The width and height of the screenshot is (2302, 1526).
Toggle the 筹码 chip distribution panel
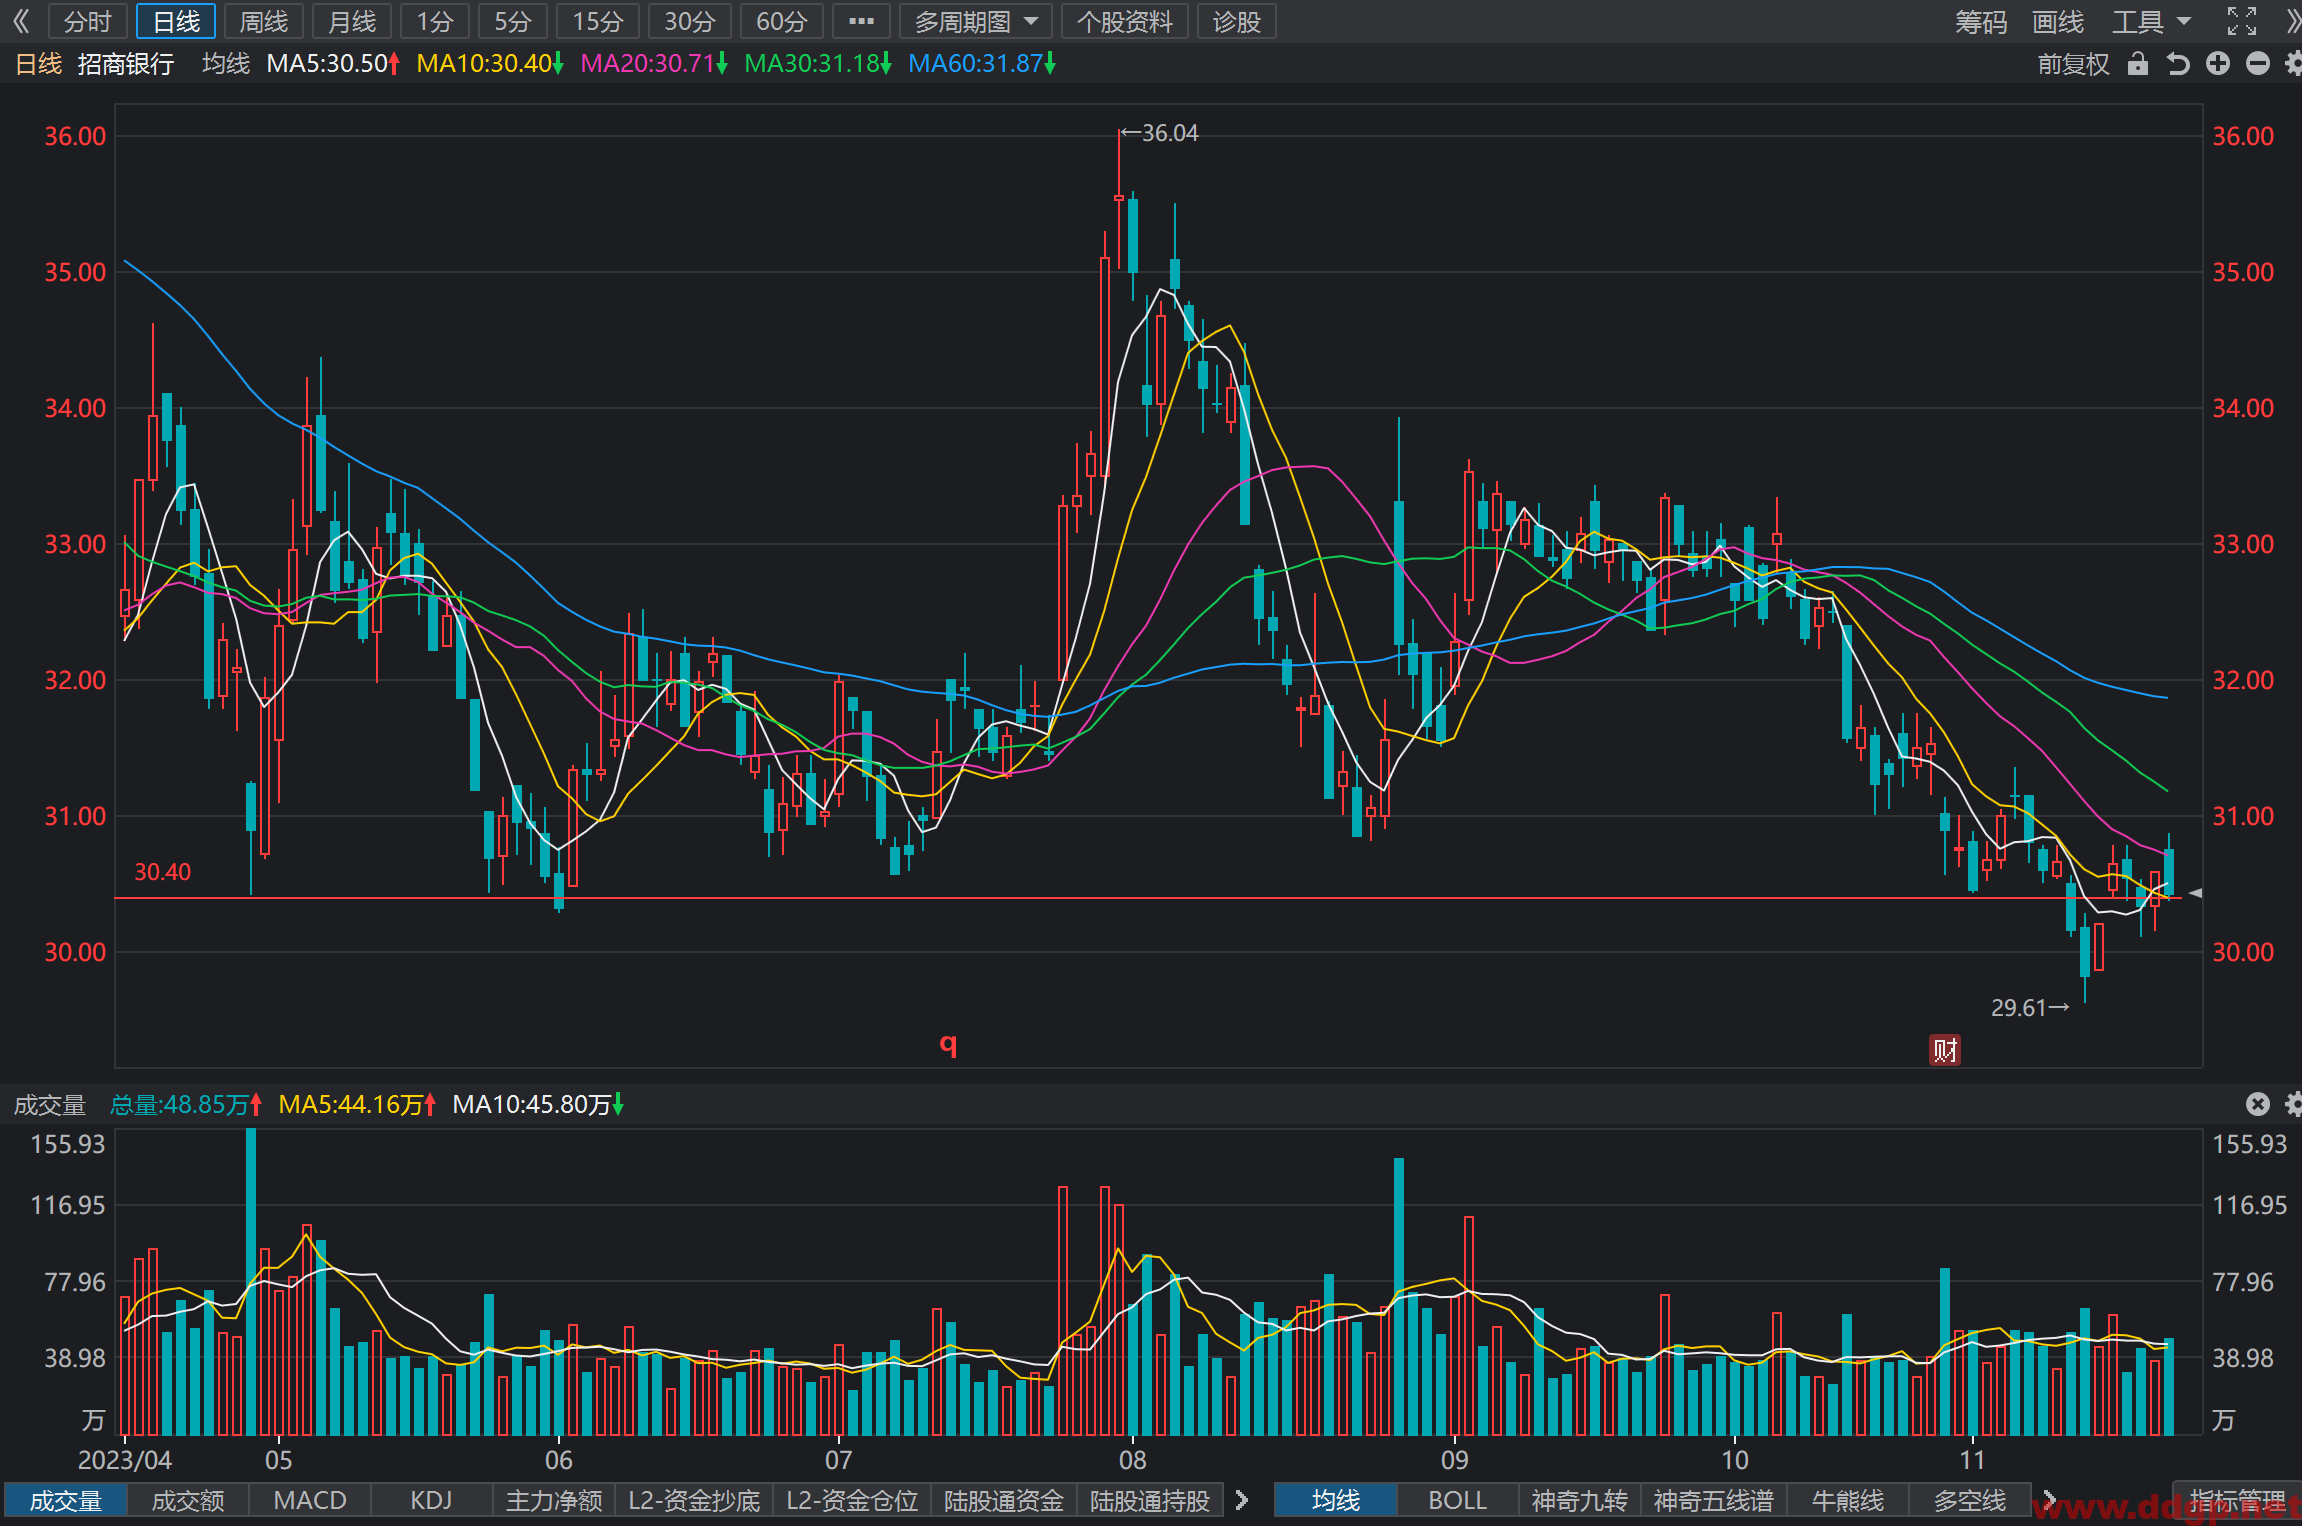pyautogui.click(x=1981, y=21)
